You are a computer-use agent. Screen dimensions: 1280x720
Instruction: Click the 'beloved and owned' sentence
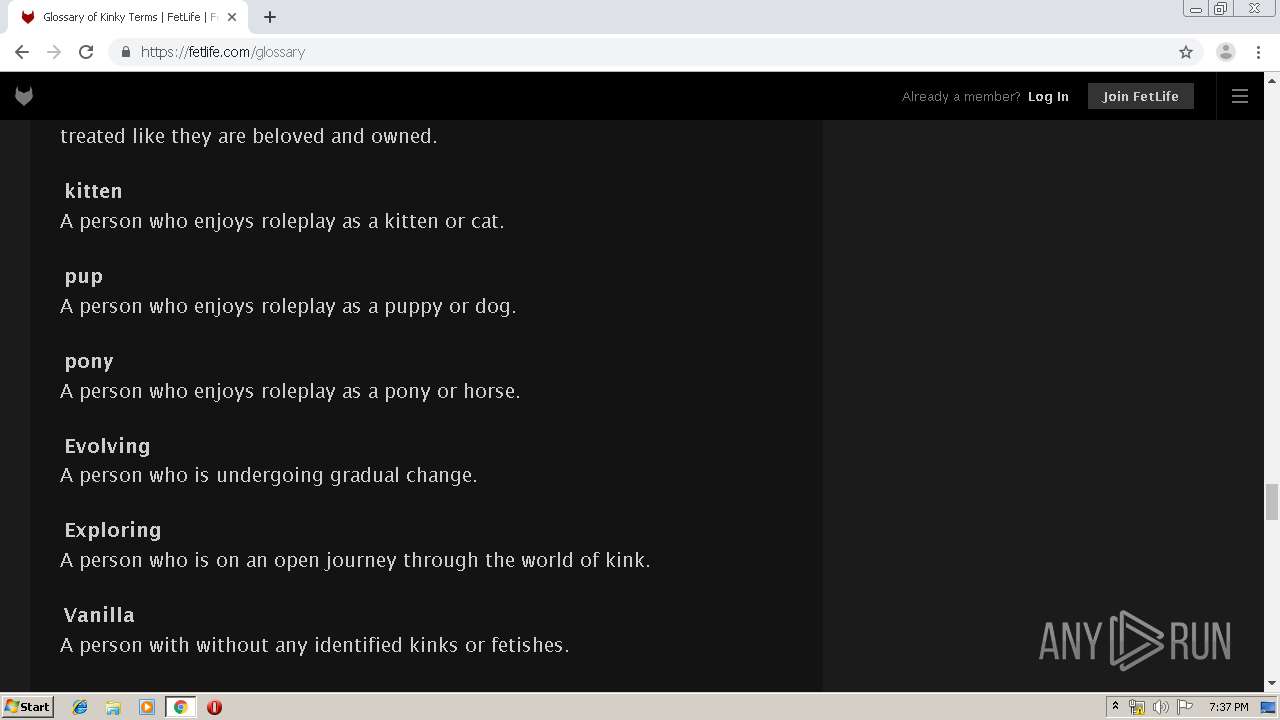click(249, 136)
